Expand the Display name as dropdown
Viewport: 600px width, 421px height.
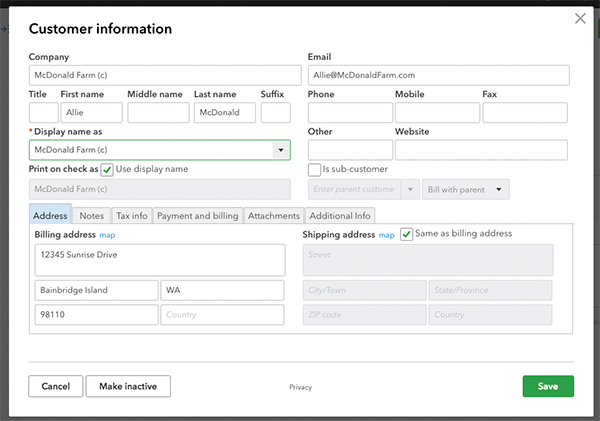[281, 150]
